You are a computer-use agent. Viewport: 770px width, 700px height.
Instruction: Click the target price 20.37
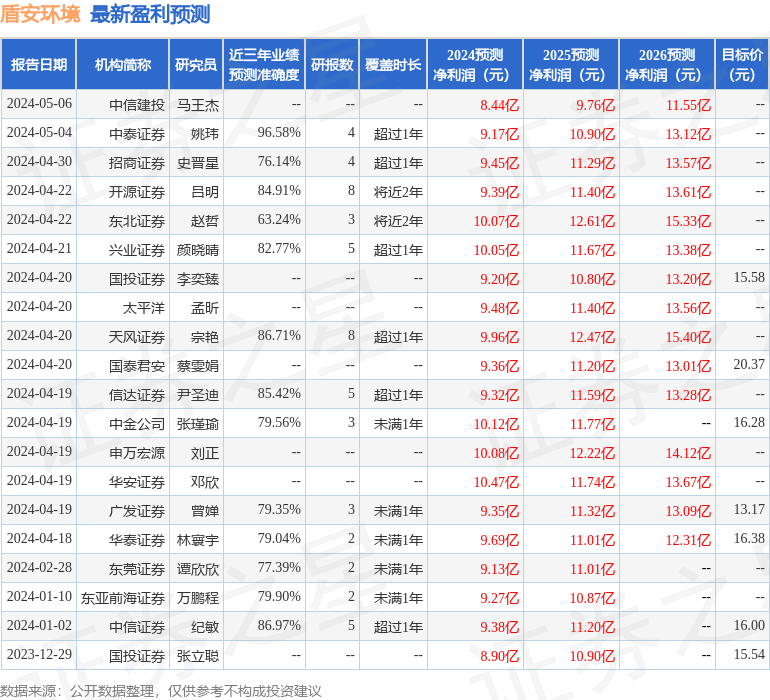point(749,364)
